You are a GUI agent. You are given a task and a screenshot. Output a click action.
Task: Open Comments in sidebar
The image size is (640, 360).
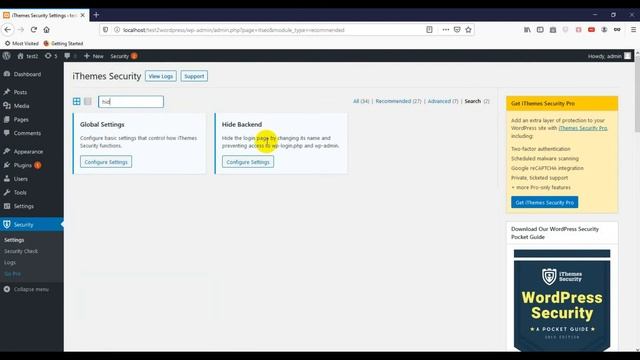pyautogui.click(x=27, y=133)
